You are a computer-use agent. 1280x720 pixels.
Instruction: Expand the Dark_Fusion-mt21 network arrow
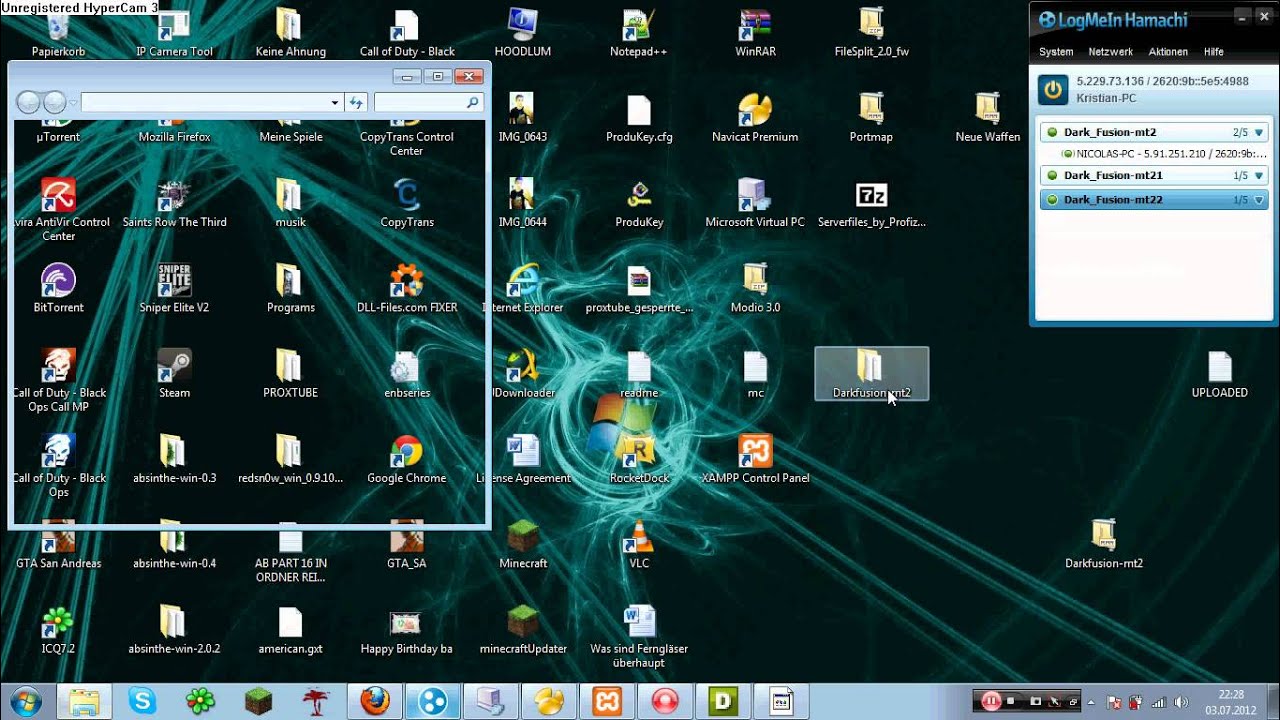[1259, 175]
